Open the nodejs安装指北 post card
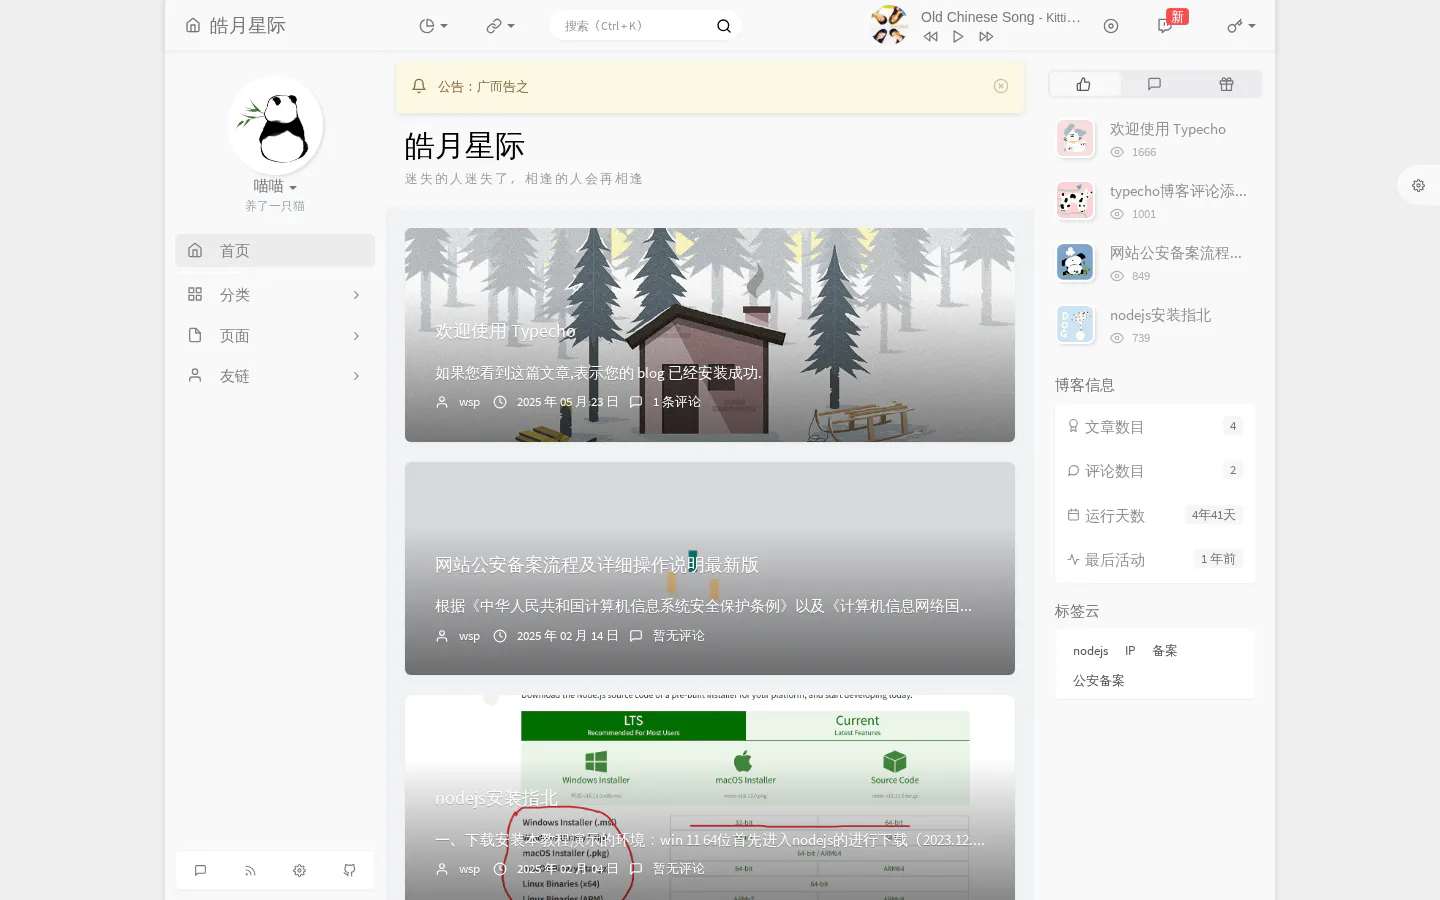 [710, 797]
